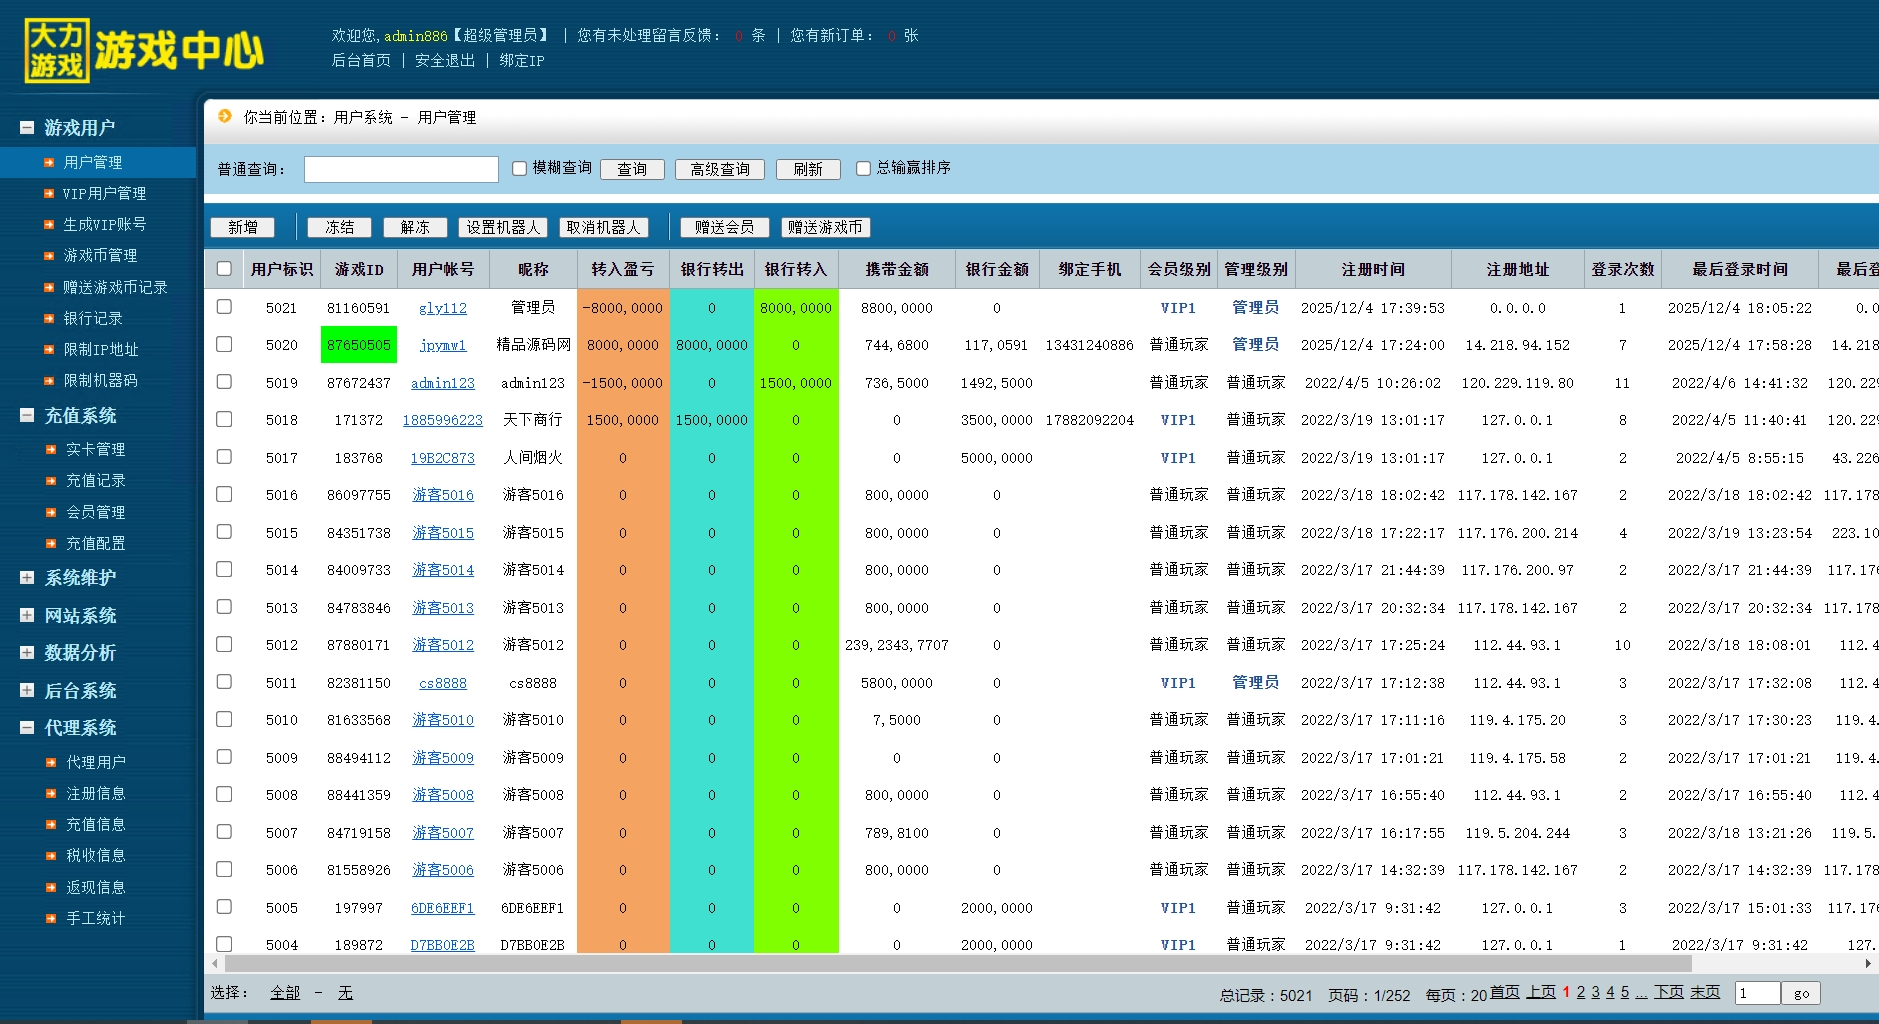Image resolution: width=1879 pixels, height=1024 pixels.
Task: Click the bullet icon next to 充值记录
Action: [51, 481]
